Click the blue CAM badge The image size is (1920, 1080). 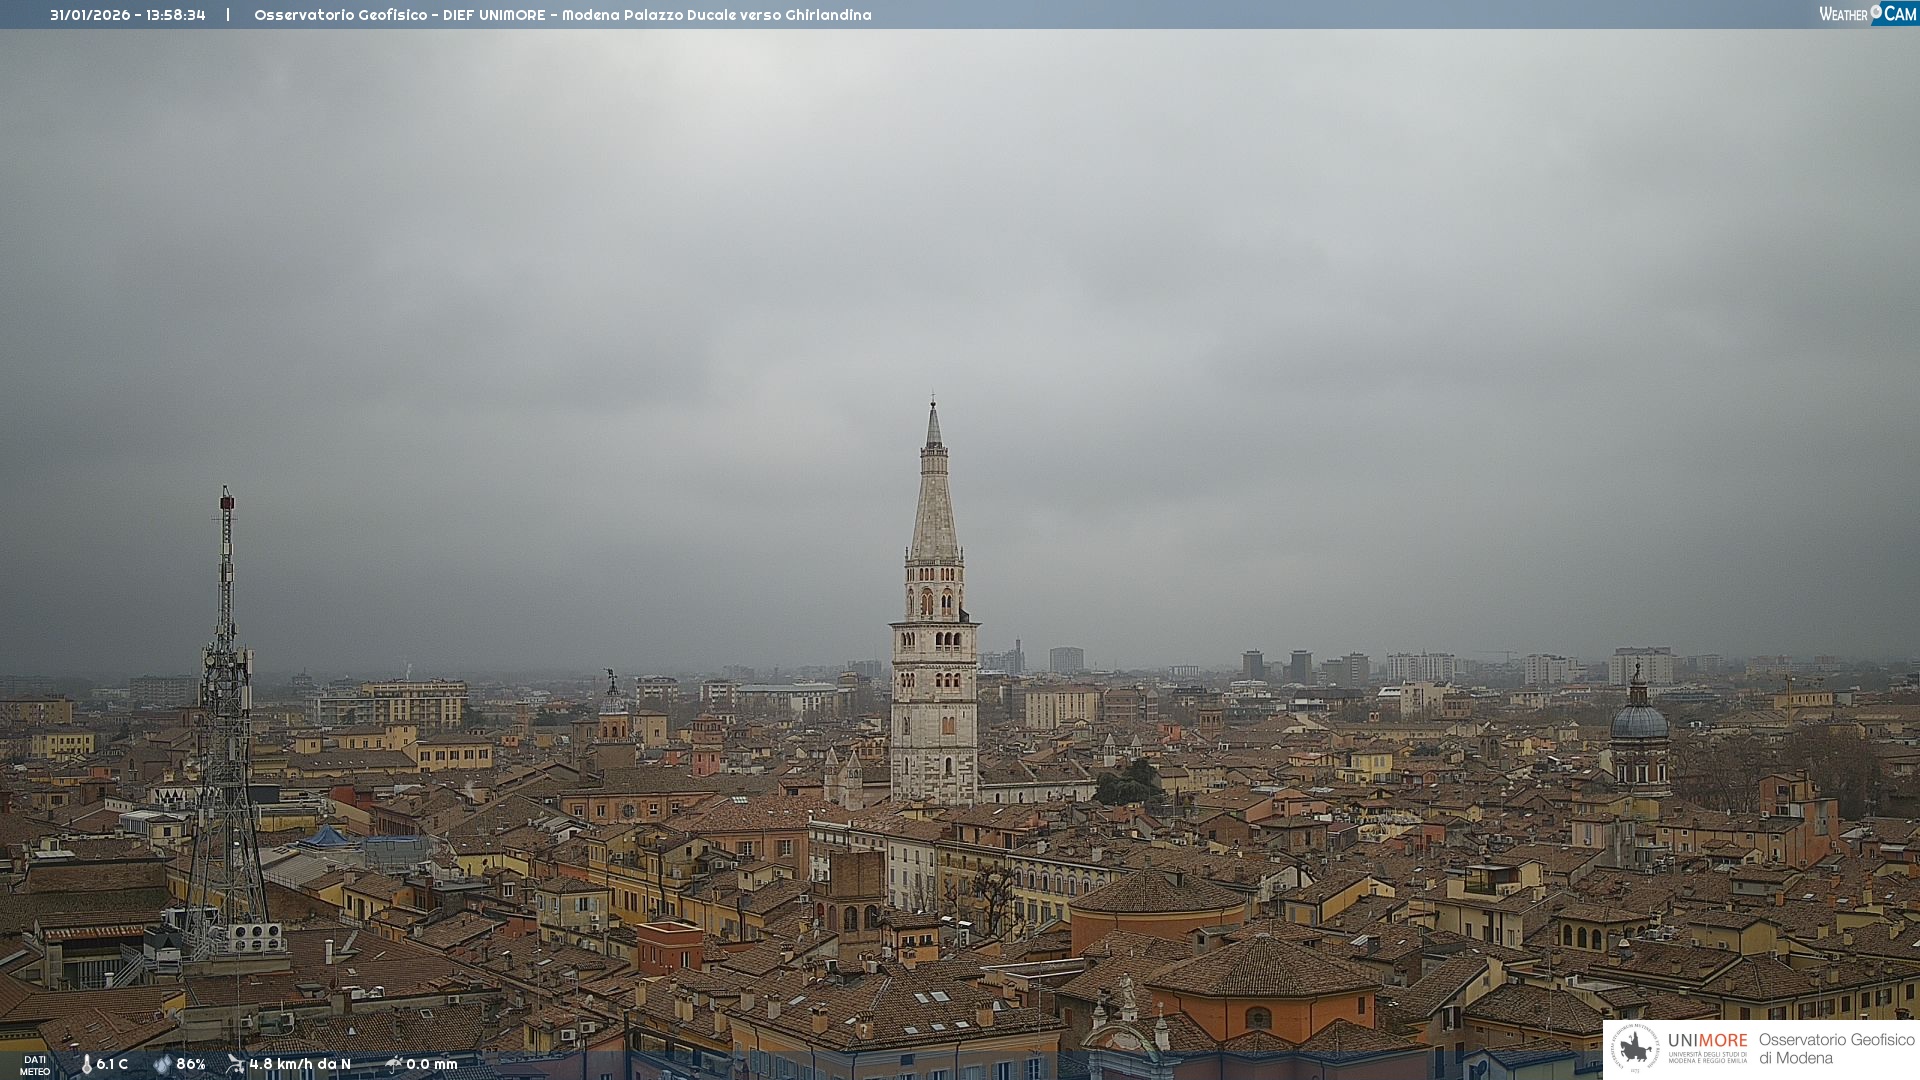coord(1900,13)
